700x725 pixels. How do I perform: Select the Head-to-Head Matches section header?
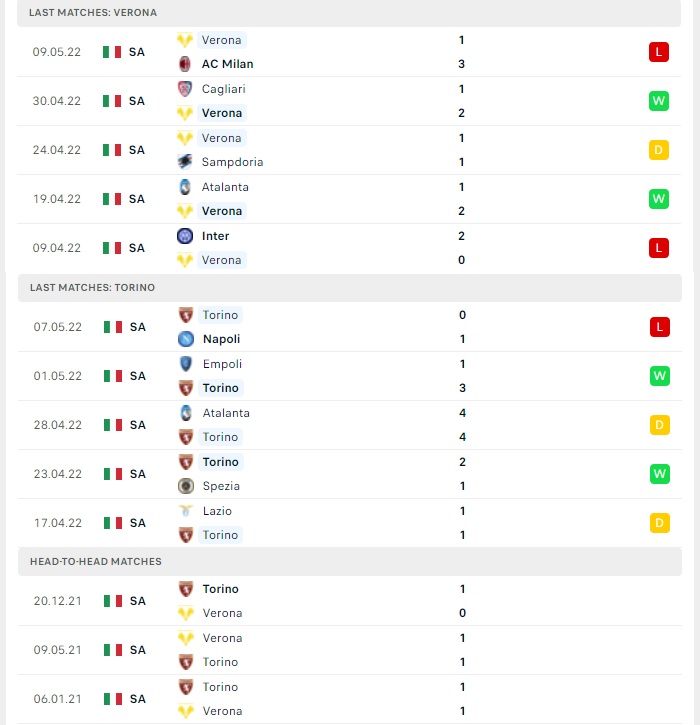pos(350,561)
